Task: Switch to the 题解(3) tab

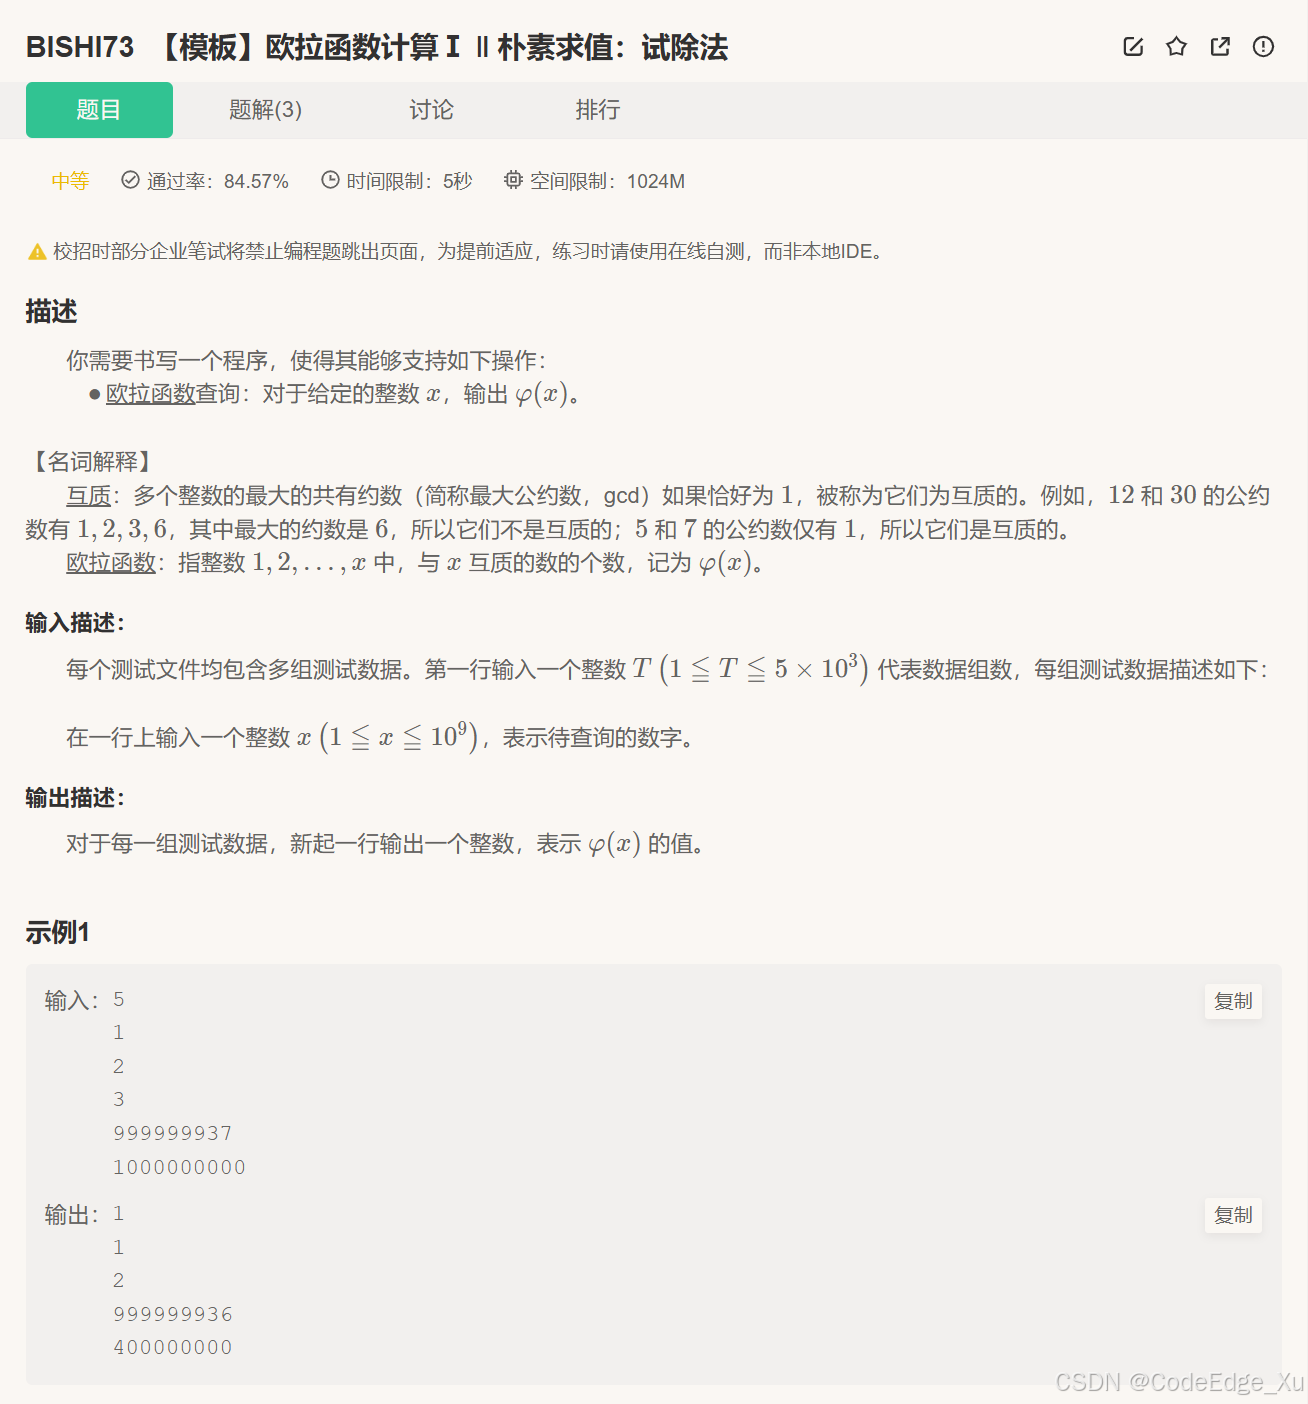Action: pyautogui.click(x=265, y=110)
